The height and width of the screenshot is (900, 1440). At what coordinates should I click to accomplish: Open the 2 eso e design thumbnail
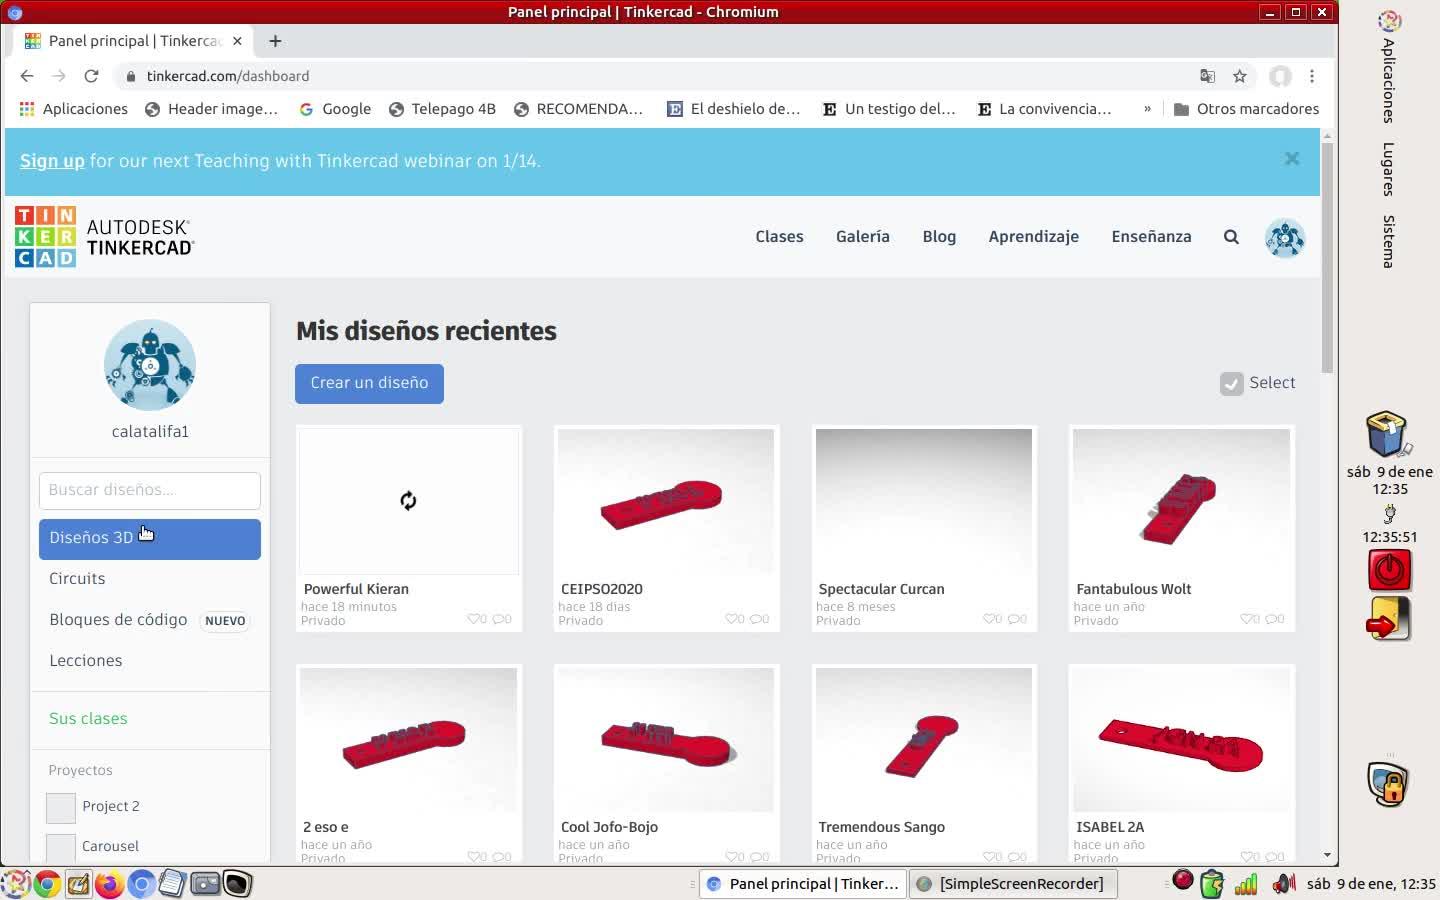(408, 740)
